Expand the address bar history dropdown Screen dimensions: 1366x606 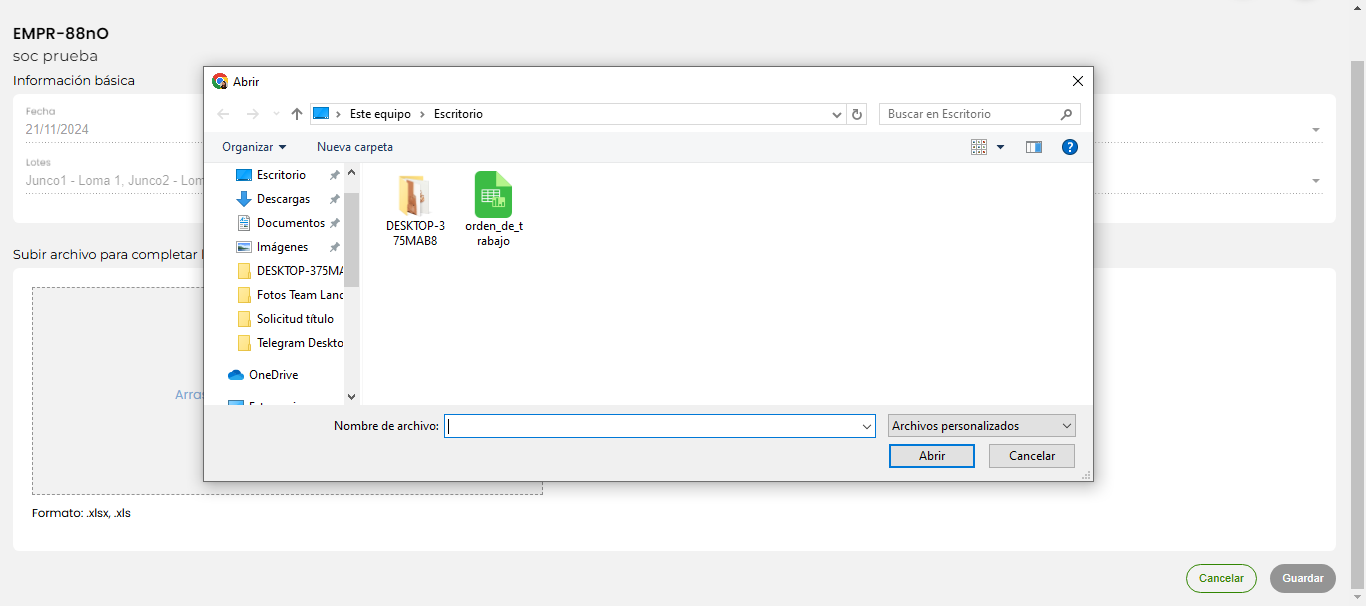point(837,114)
